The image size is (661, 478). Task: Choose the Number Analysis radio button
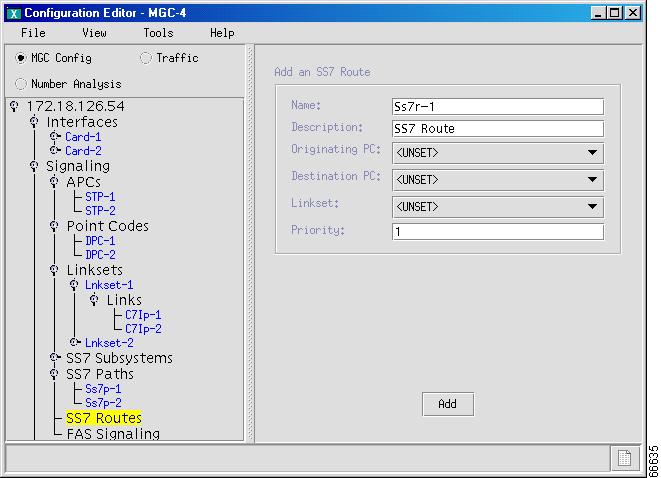[x=21, y=84]
